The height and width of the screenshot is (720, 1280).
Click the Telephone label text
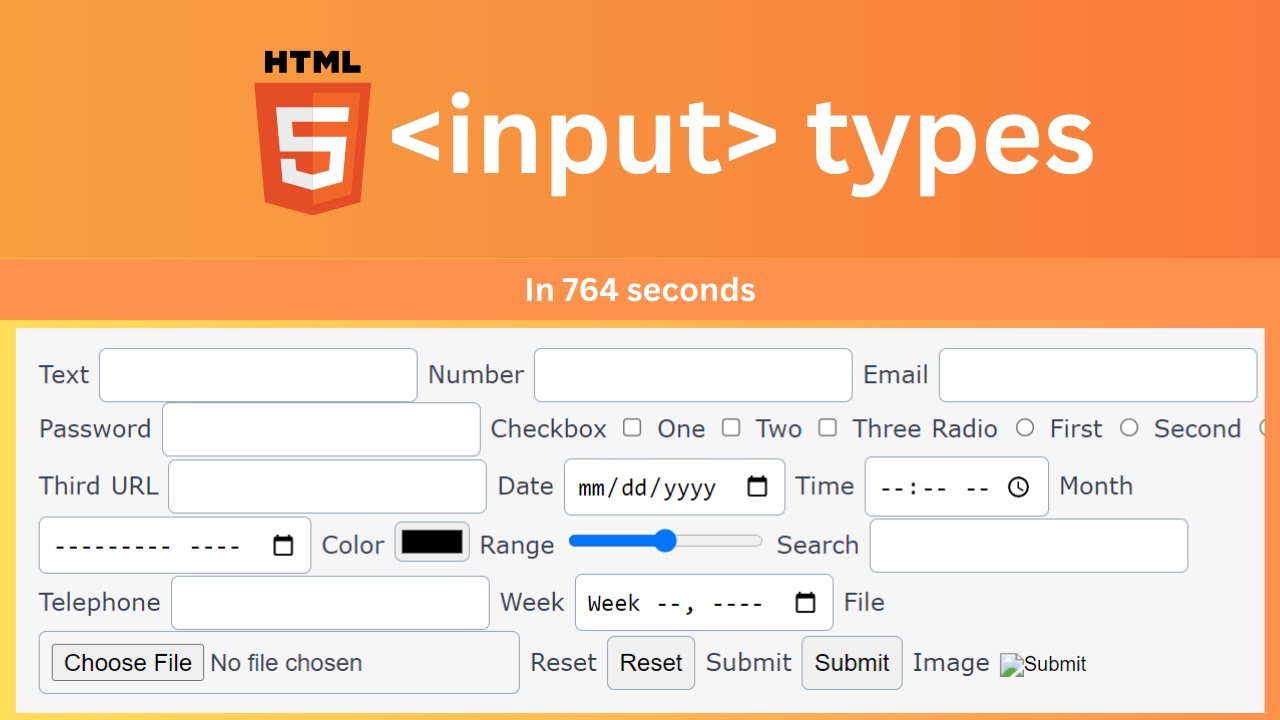pyautogui.click(x=99, y=603)
